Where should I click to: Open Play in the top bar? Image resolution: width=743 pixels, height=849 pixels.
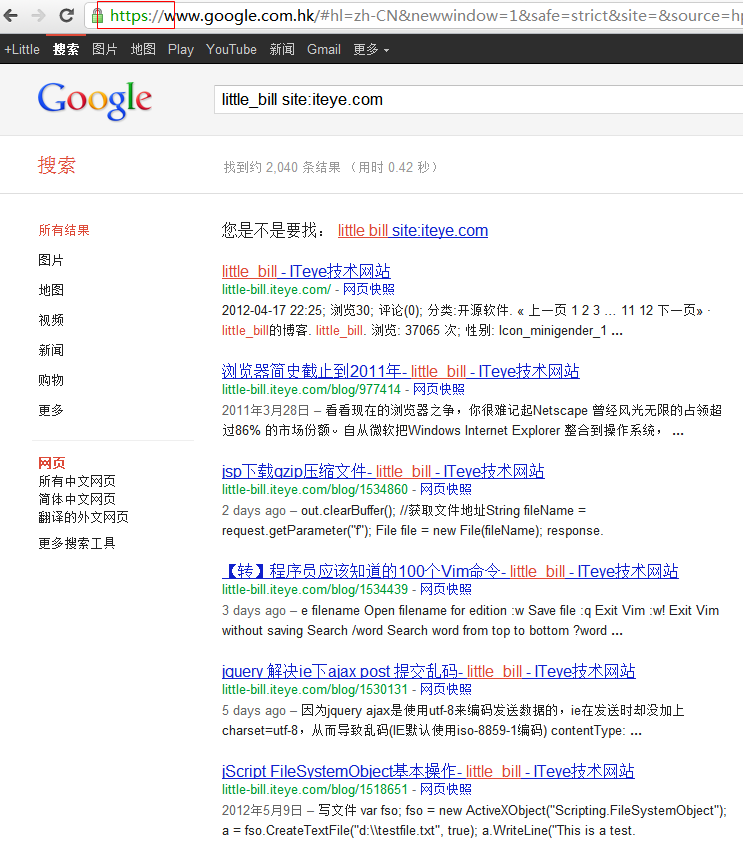click(181, 49)
